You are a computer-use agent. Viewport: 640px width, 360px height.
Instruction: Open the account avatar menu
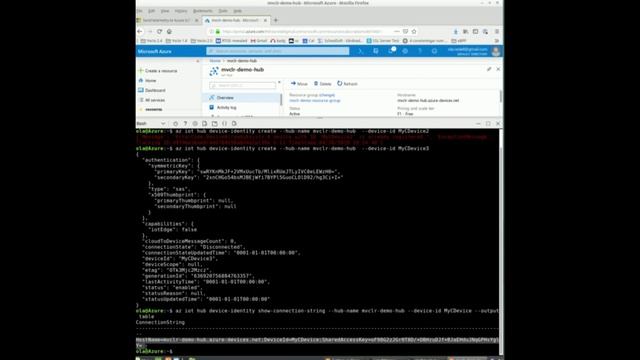tap(496, 51)
